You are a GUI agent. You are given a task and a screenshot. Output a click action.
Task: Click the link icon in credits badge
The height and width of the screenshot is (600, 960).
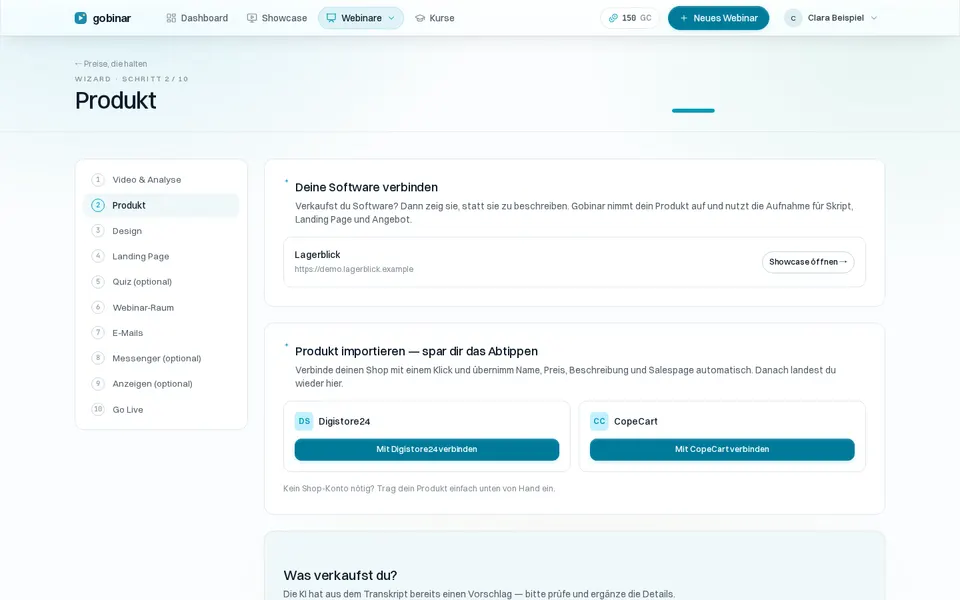[613, 18]
